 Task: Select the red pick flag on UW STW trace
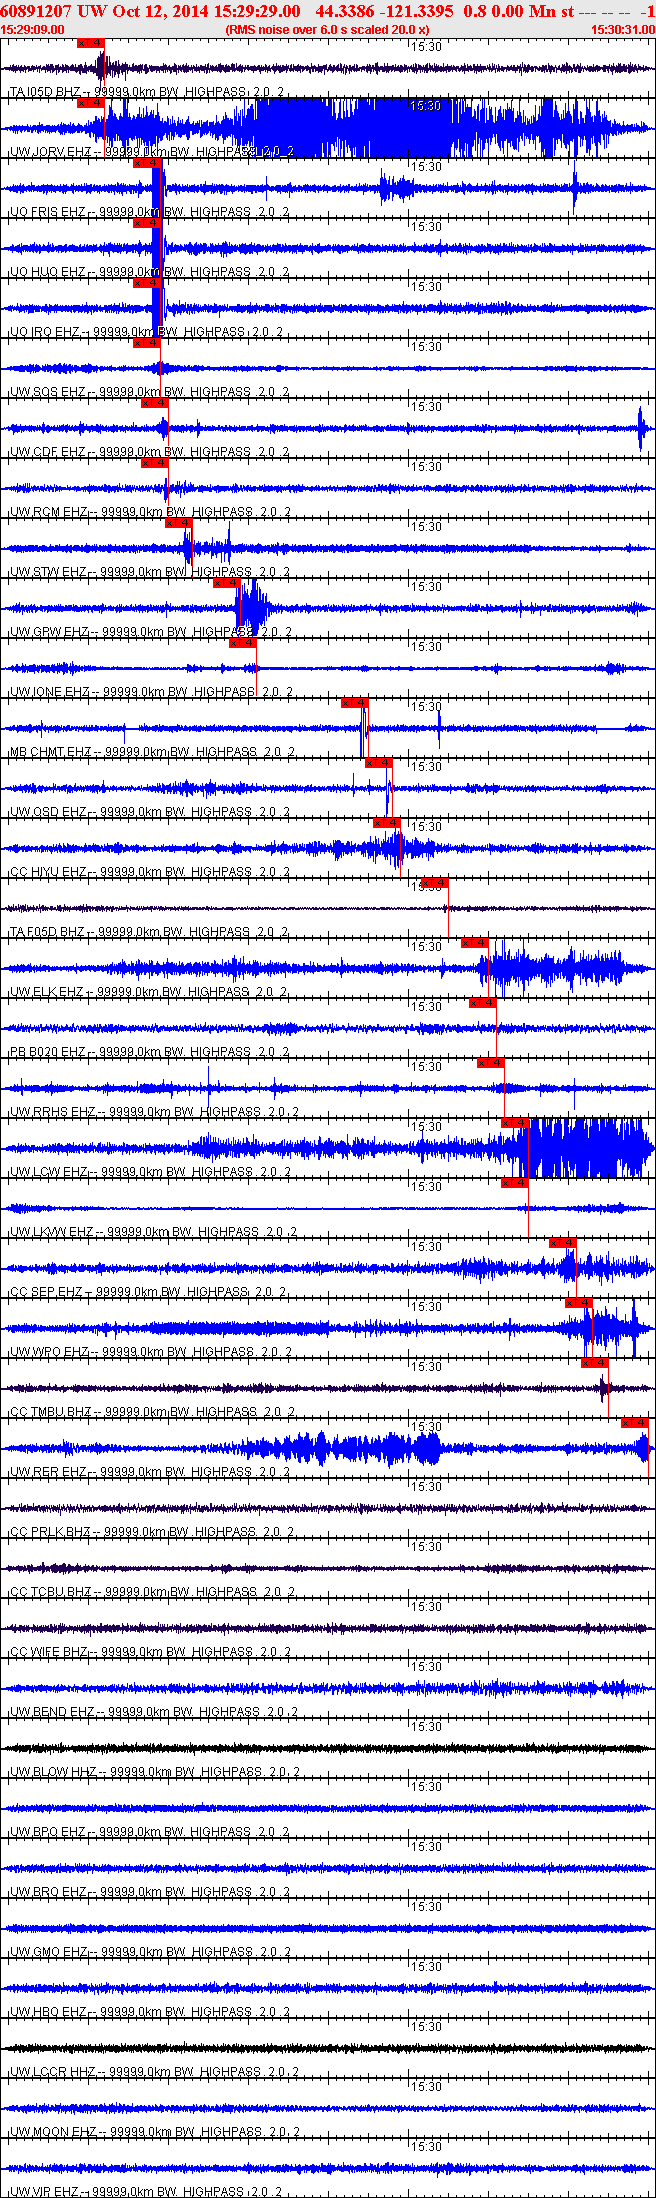click(178, 523)
